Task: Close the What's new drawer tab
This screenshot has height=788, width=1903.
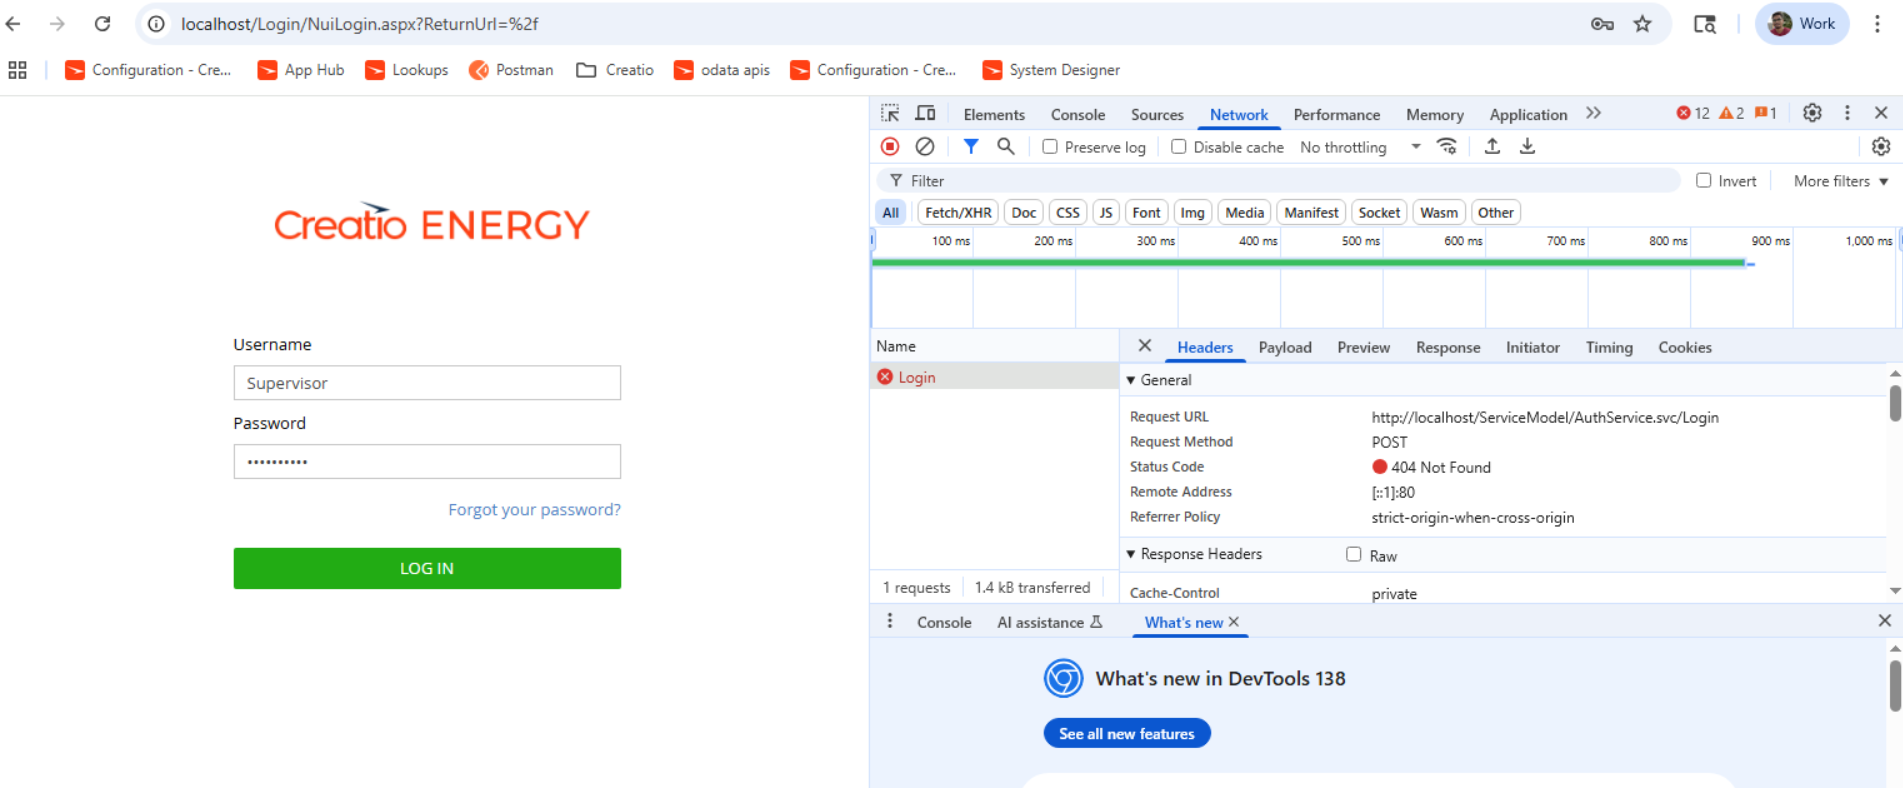Action: (x=1234, y=622)
